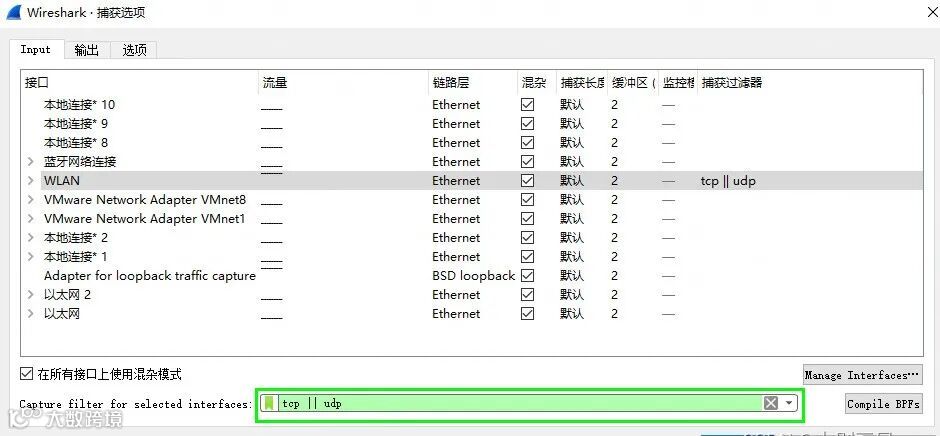Expand the 以太网 interface row
The width and height of the screenshot is (940, 436).
pos(31,314)
